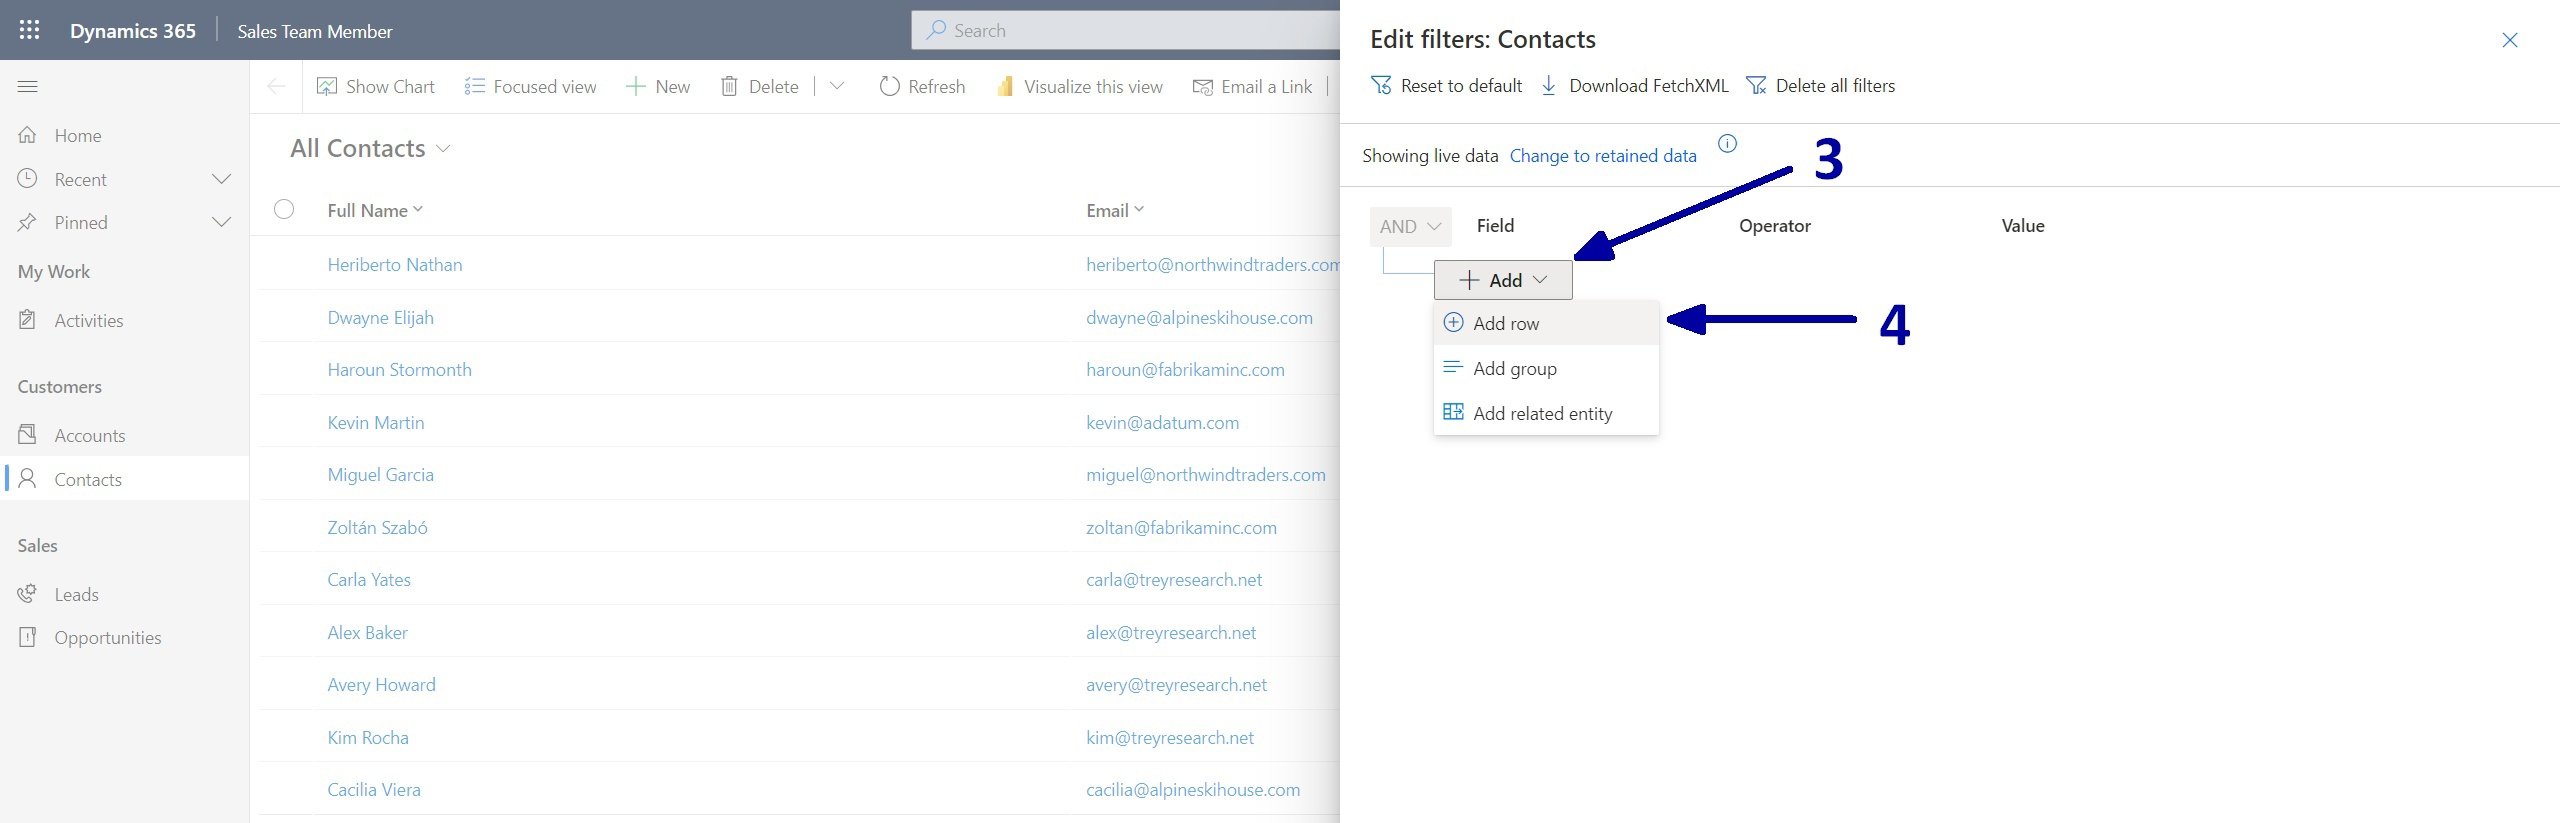2560x823 pixels.
Task: Click email carla@treyresearch.net
Action: pos(1174,579)
